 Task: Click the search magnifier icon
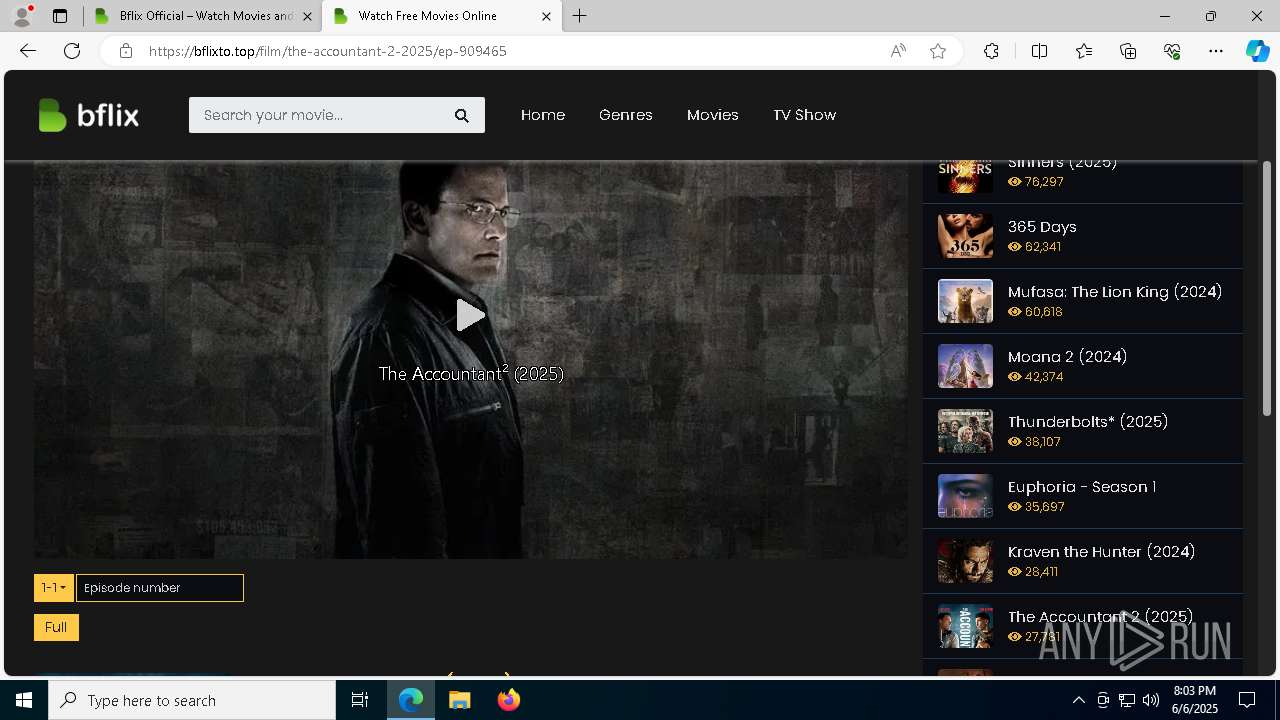461,116
